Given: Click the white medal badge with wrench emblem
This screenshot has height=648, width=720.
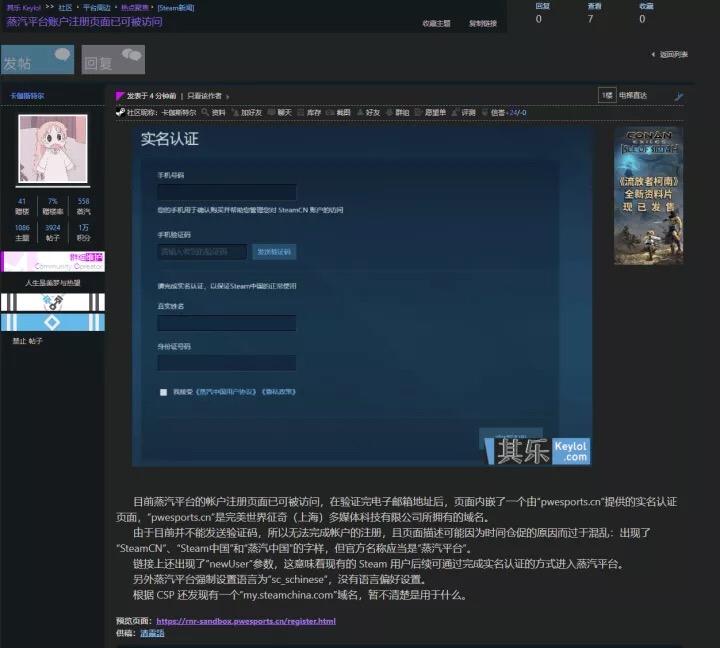Looking at the screenshot, I should click(x=53, y=302).
